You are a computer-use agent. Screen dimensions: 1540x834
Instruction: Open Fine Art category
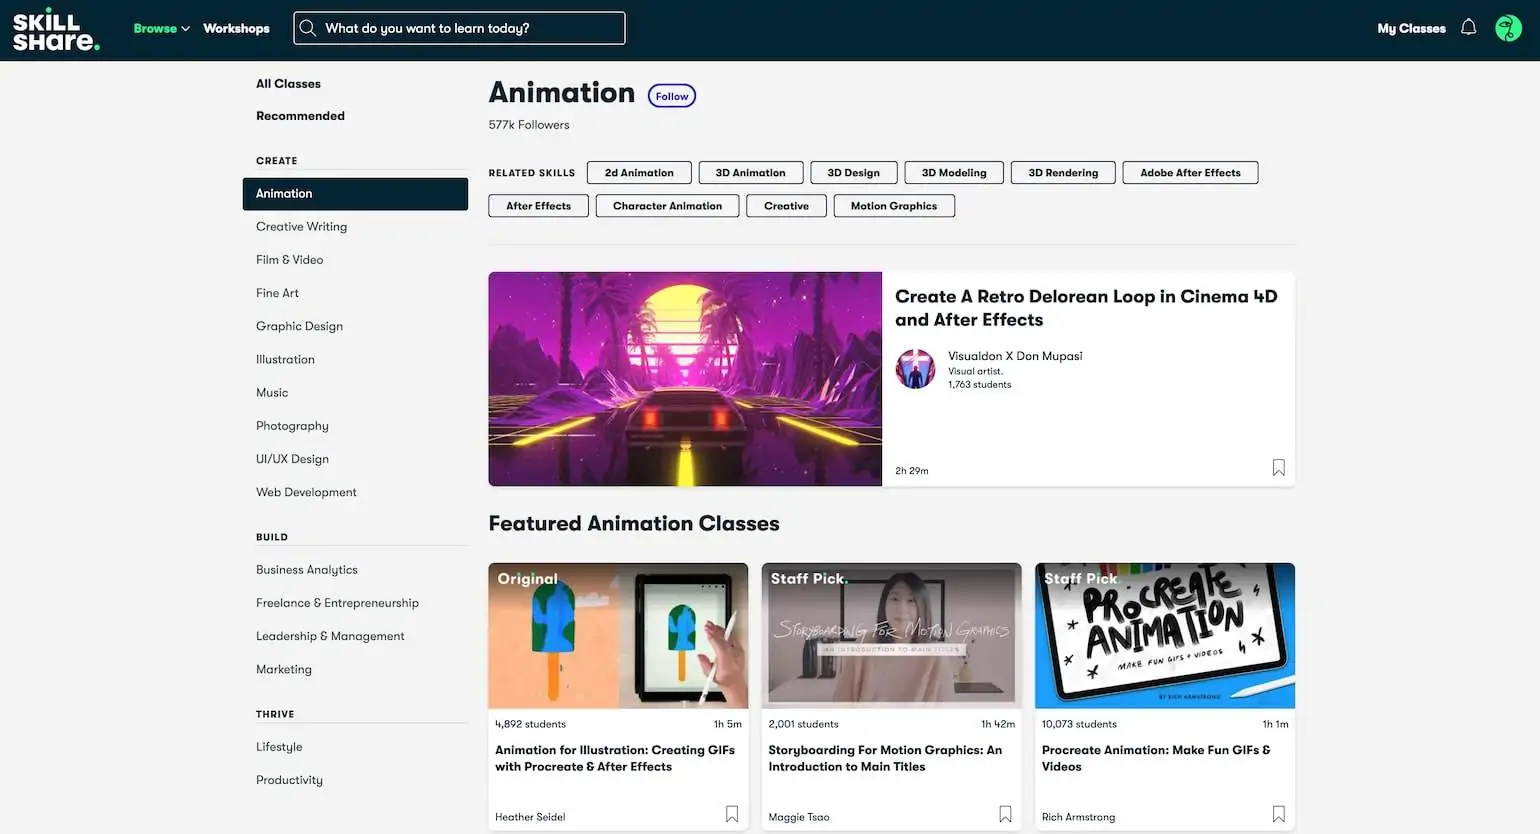point(277,293)
